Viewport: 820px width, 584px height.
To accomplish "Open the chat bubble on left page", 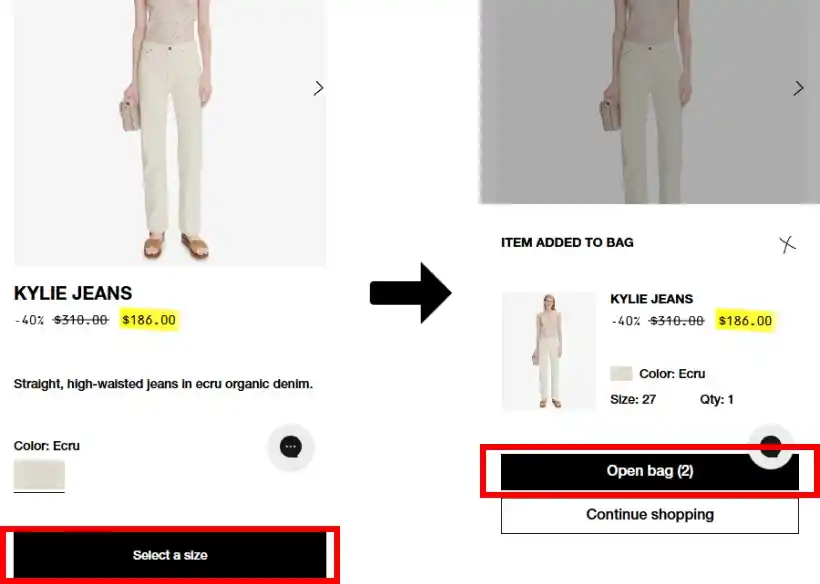I will 291,447.
